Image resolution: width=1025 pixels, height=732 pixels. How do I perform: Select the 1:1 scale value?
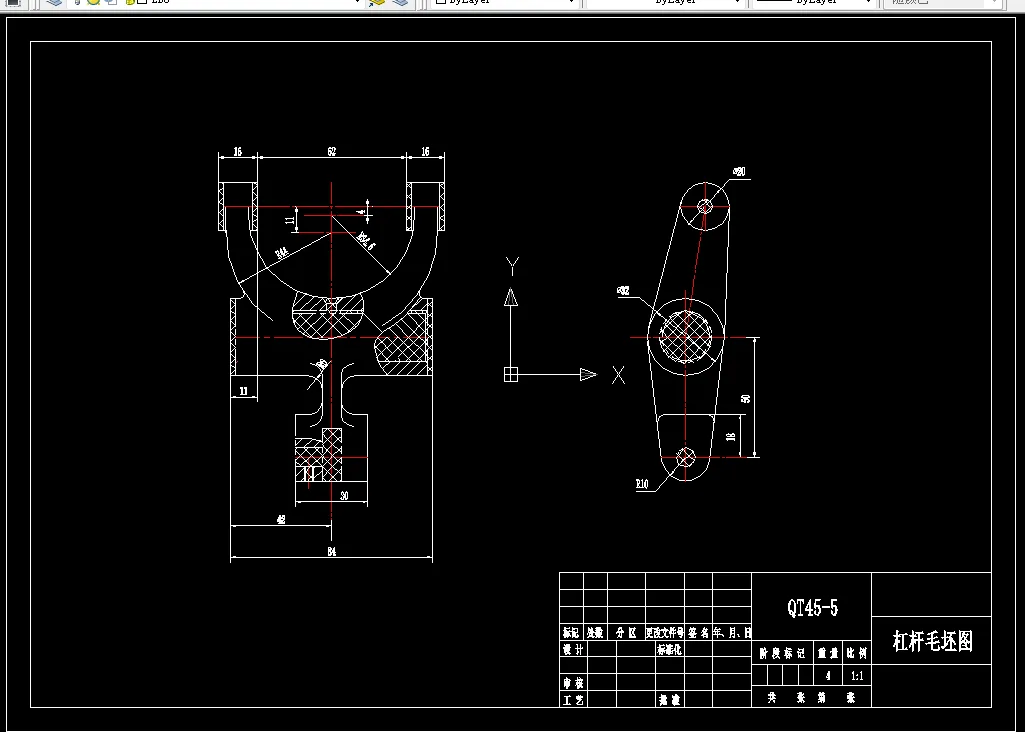pyautogui.click(x=857, y=676)
